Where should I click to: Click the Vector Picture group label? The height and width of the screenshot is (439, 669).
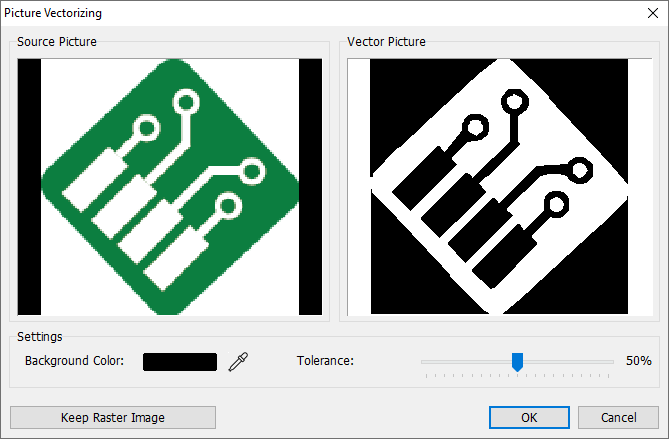click(386, 42)
